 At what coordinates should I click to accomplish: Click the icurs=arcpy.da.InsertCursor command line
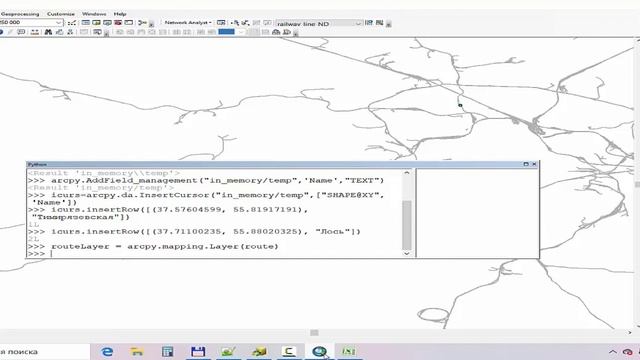206,198
